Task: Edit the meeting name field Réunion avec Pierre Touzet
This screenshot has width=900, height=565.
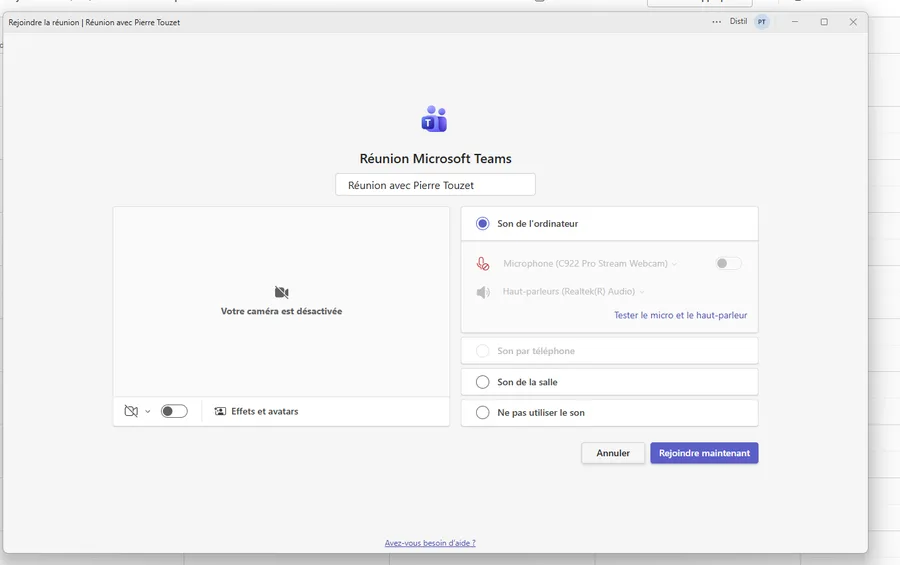Action: click(435, 185)
